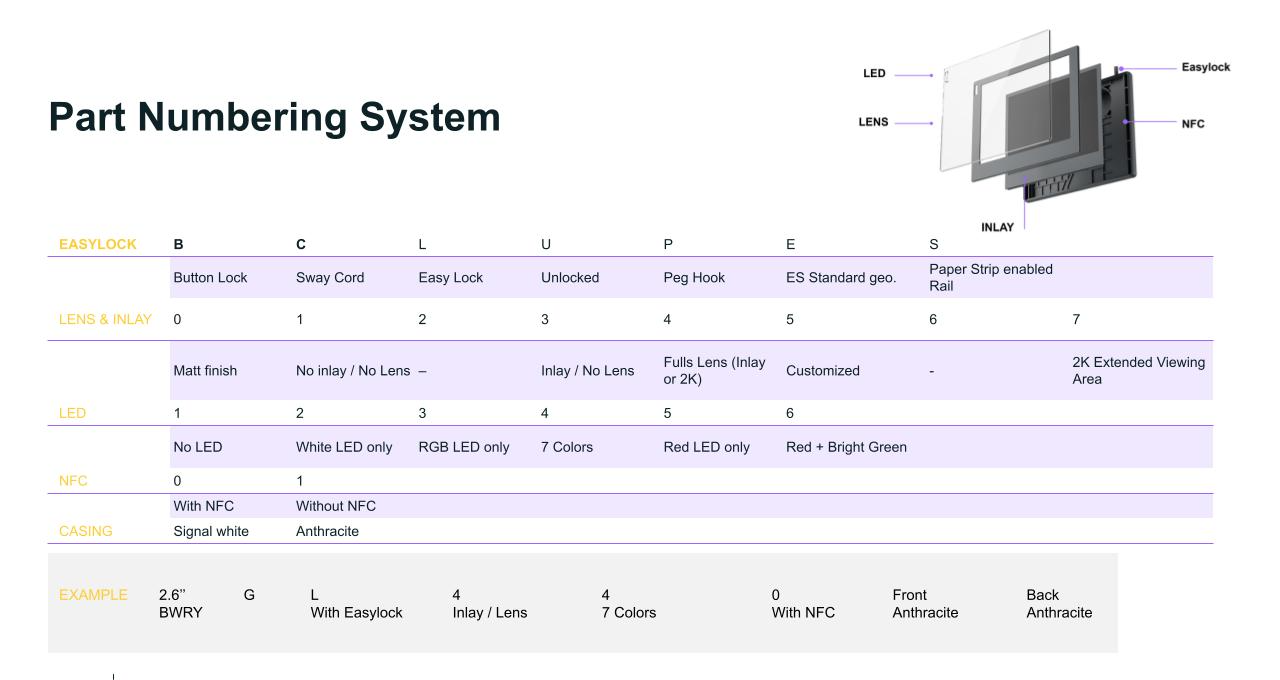Viewport: 1280px width, 680px height.
Task: Click the "RGB LED only" cell
Action: click(x=463, y=447)
